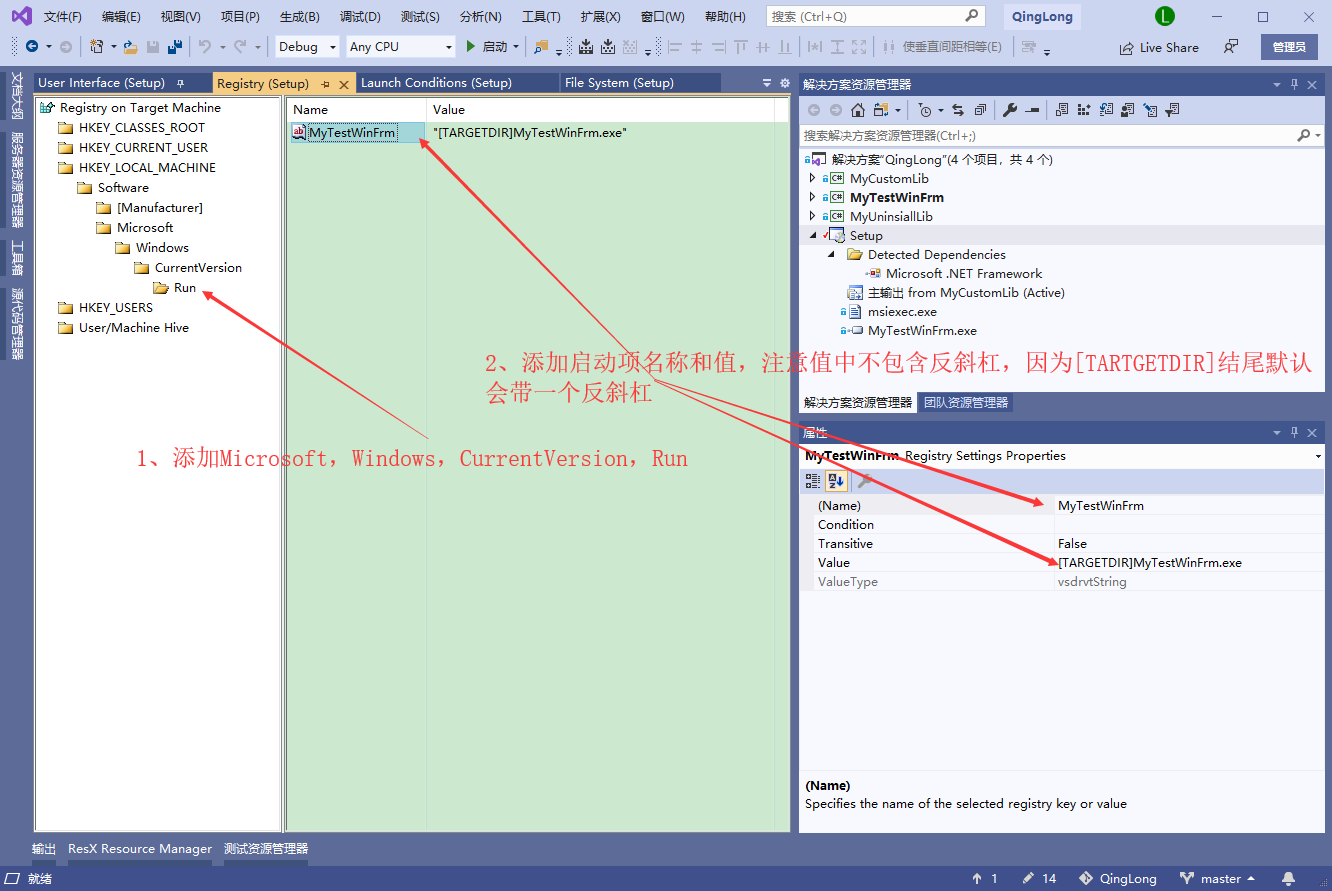The height and width of the screenshot is (891, 1332).
Task: Open the 输出 panel tab
Action: pyautogui.click(x=44, y=849)
